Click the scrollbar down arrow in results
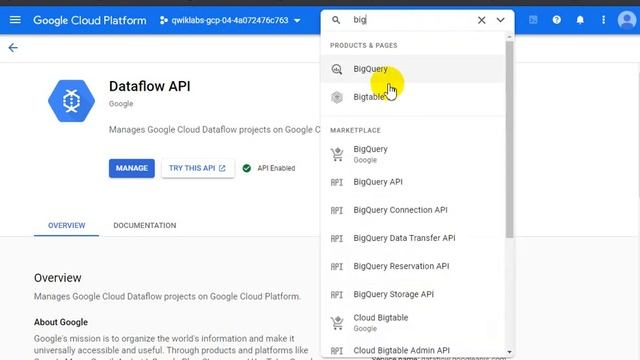Image resolution: width=640 pixels, height=360 pixels. click(509, 352)
